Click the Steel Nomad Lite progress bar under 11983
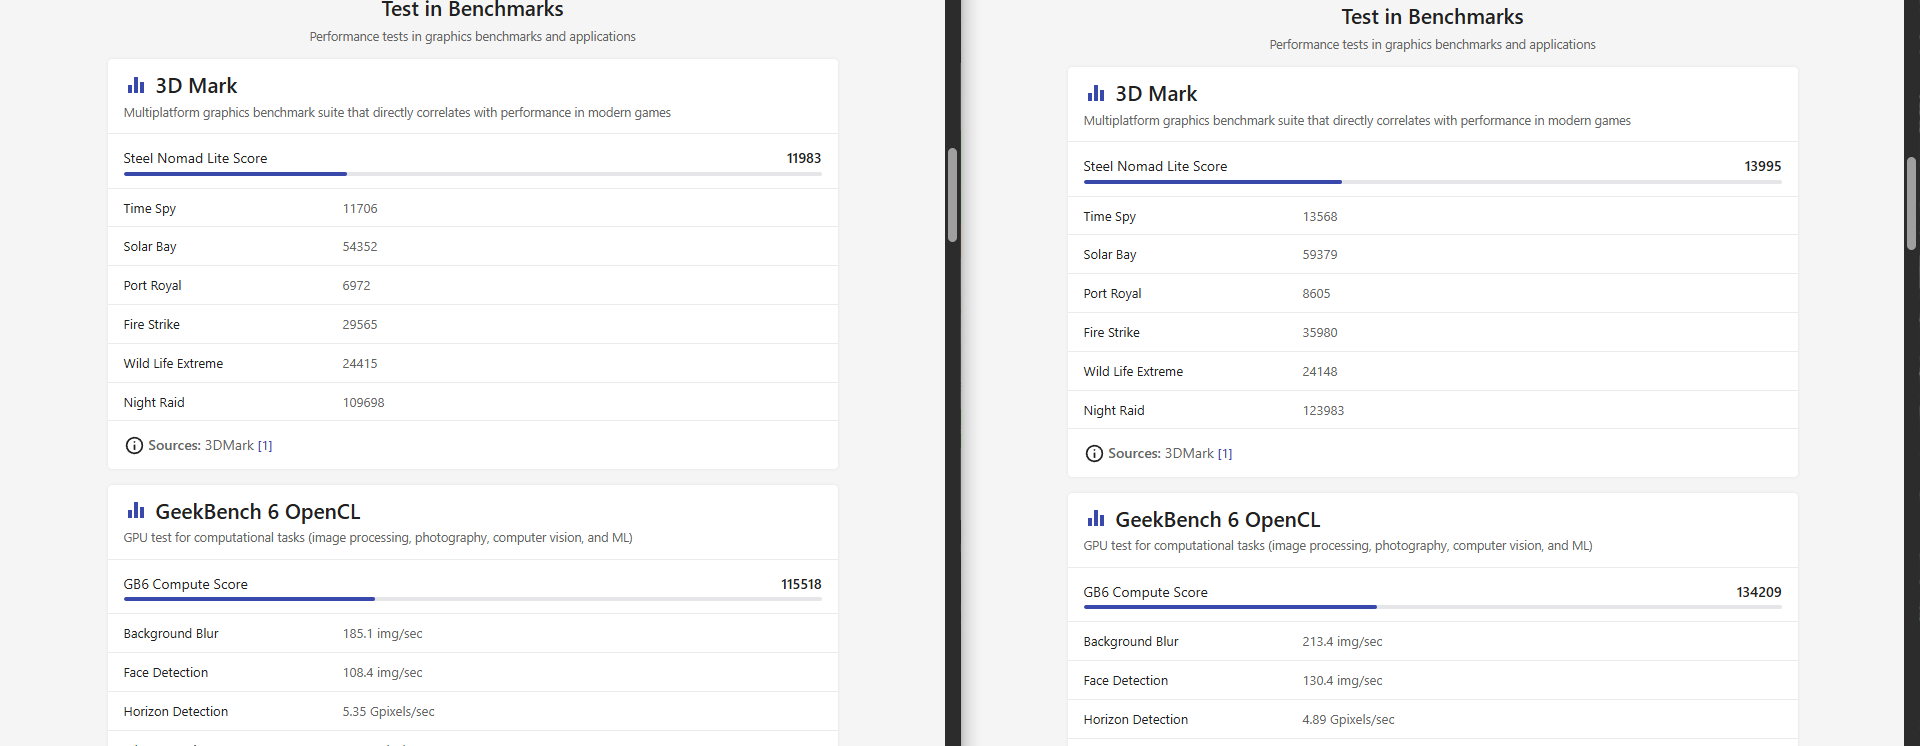1920x746 pixels. pyautogui.click(x=473, y=174)
